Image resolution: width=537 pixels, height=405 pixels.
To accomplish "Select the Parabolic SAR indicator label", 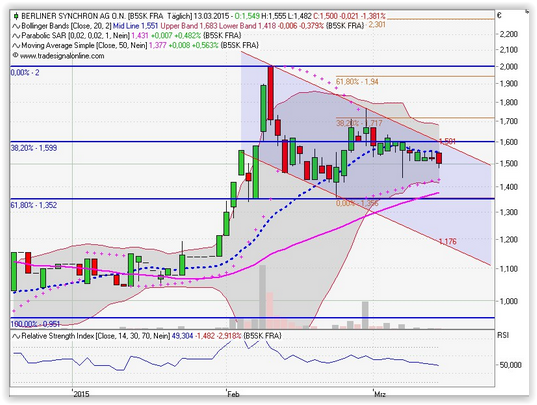I will click(x=76, y=36).
